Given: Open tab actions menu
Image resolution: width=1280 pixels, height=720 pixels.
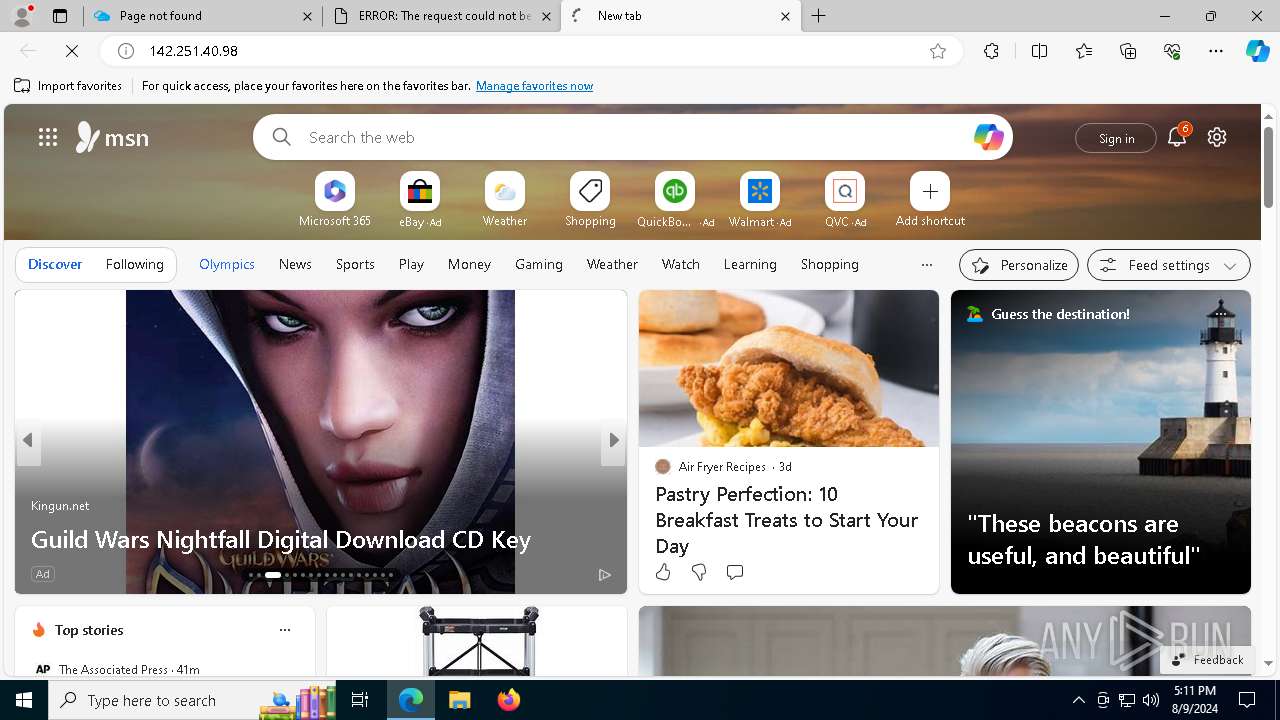Looking at the screenshot, I should (x=60, y=16).
